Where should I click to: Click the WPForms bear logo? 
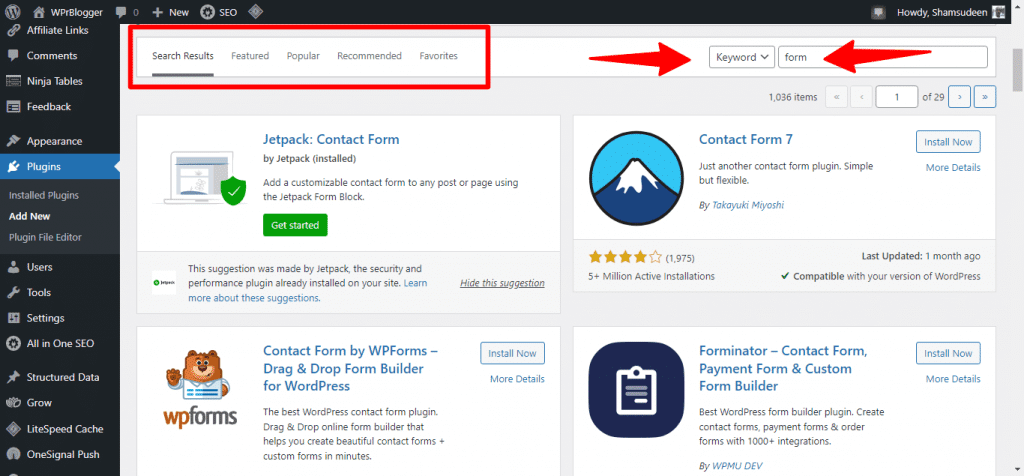[200, 388]
